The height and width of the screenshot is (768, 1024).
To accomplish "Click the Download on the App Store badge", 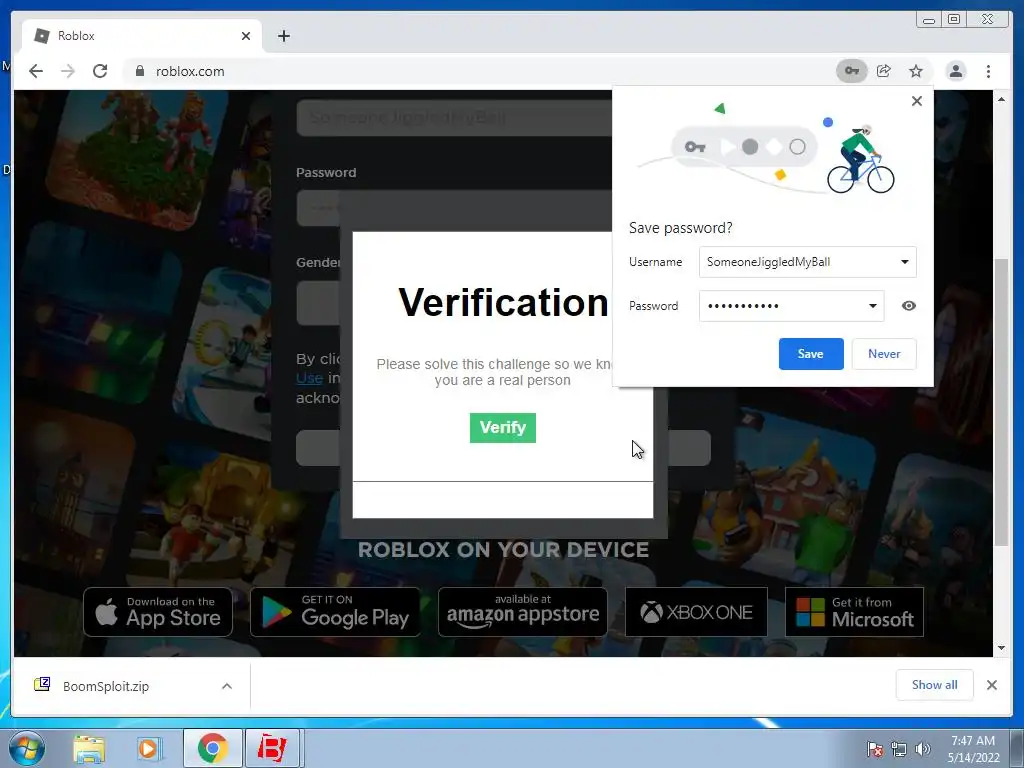I will (x=158, y=612).
